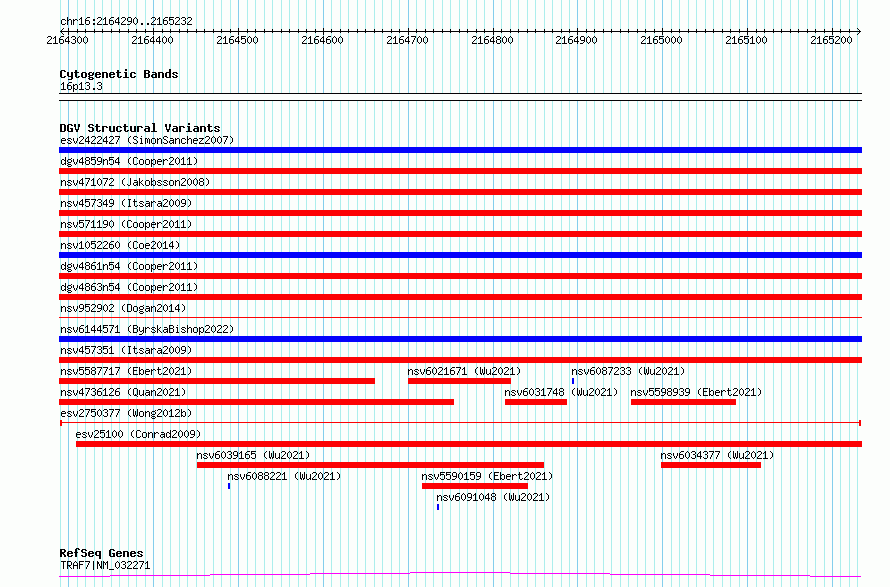Click red bar under nsv5587717 (Ebert2021)
890x587 pixels.
(x=217, y=381)
